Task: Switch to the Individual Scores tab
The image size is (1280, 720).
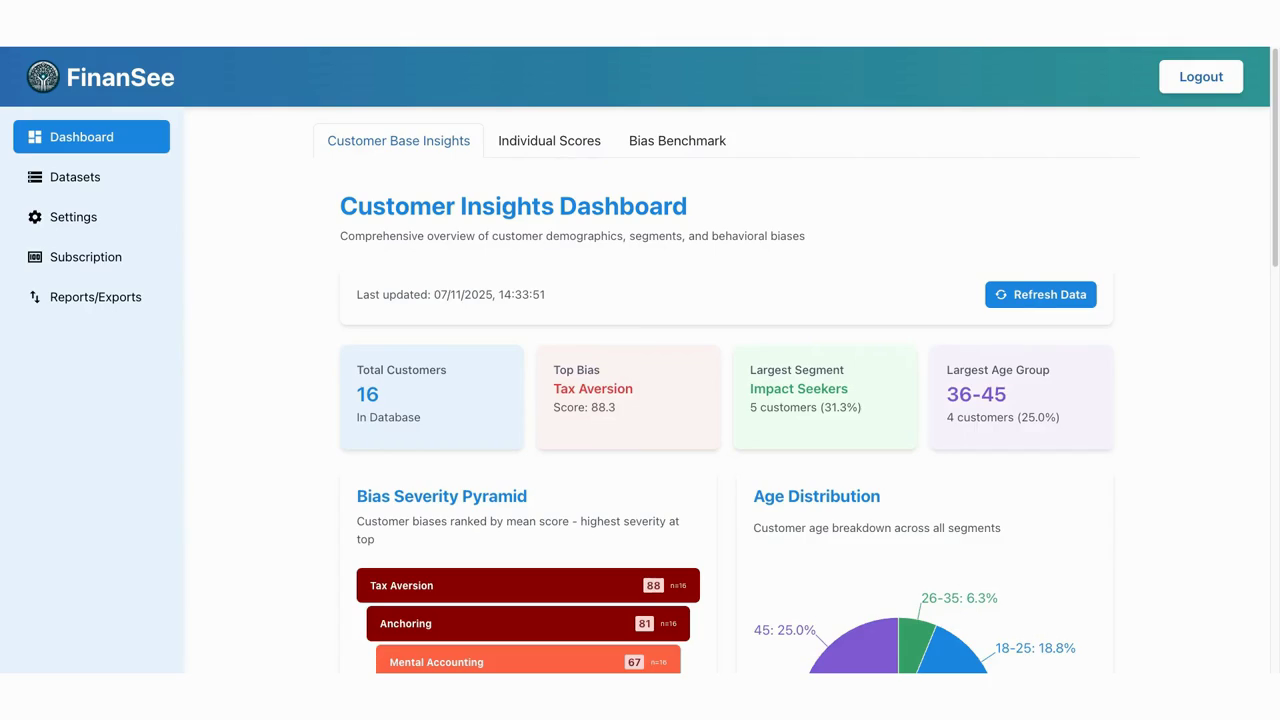Action: pos(549,141)
